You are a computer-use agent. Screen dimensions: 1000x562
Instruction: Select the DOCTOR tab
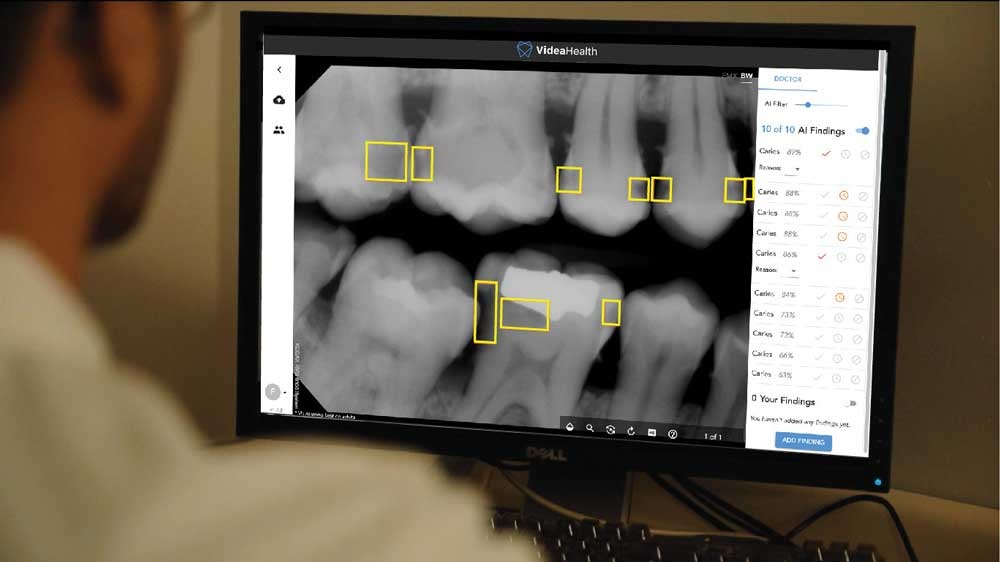[788, 79]
